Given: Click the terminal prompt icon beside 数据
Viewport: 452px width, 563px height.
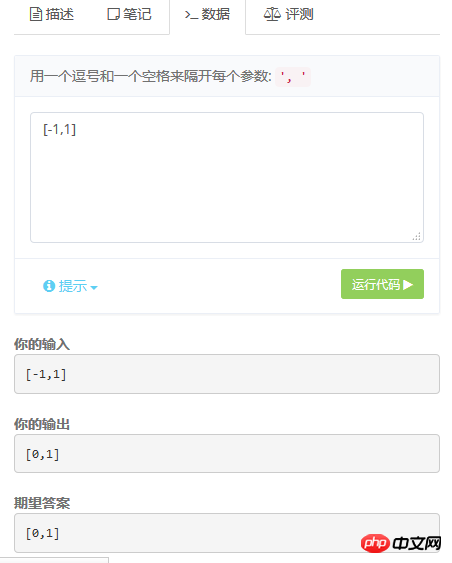Looking at the screenshot, I should [191, 15].
